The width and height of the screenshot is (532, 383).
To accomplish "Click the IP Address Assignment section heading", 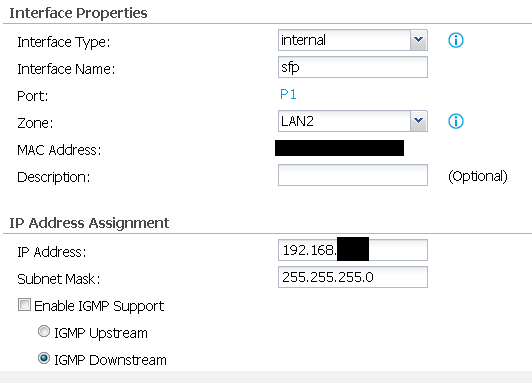I will [x=89, y=223].
